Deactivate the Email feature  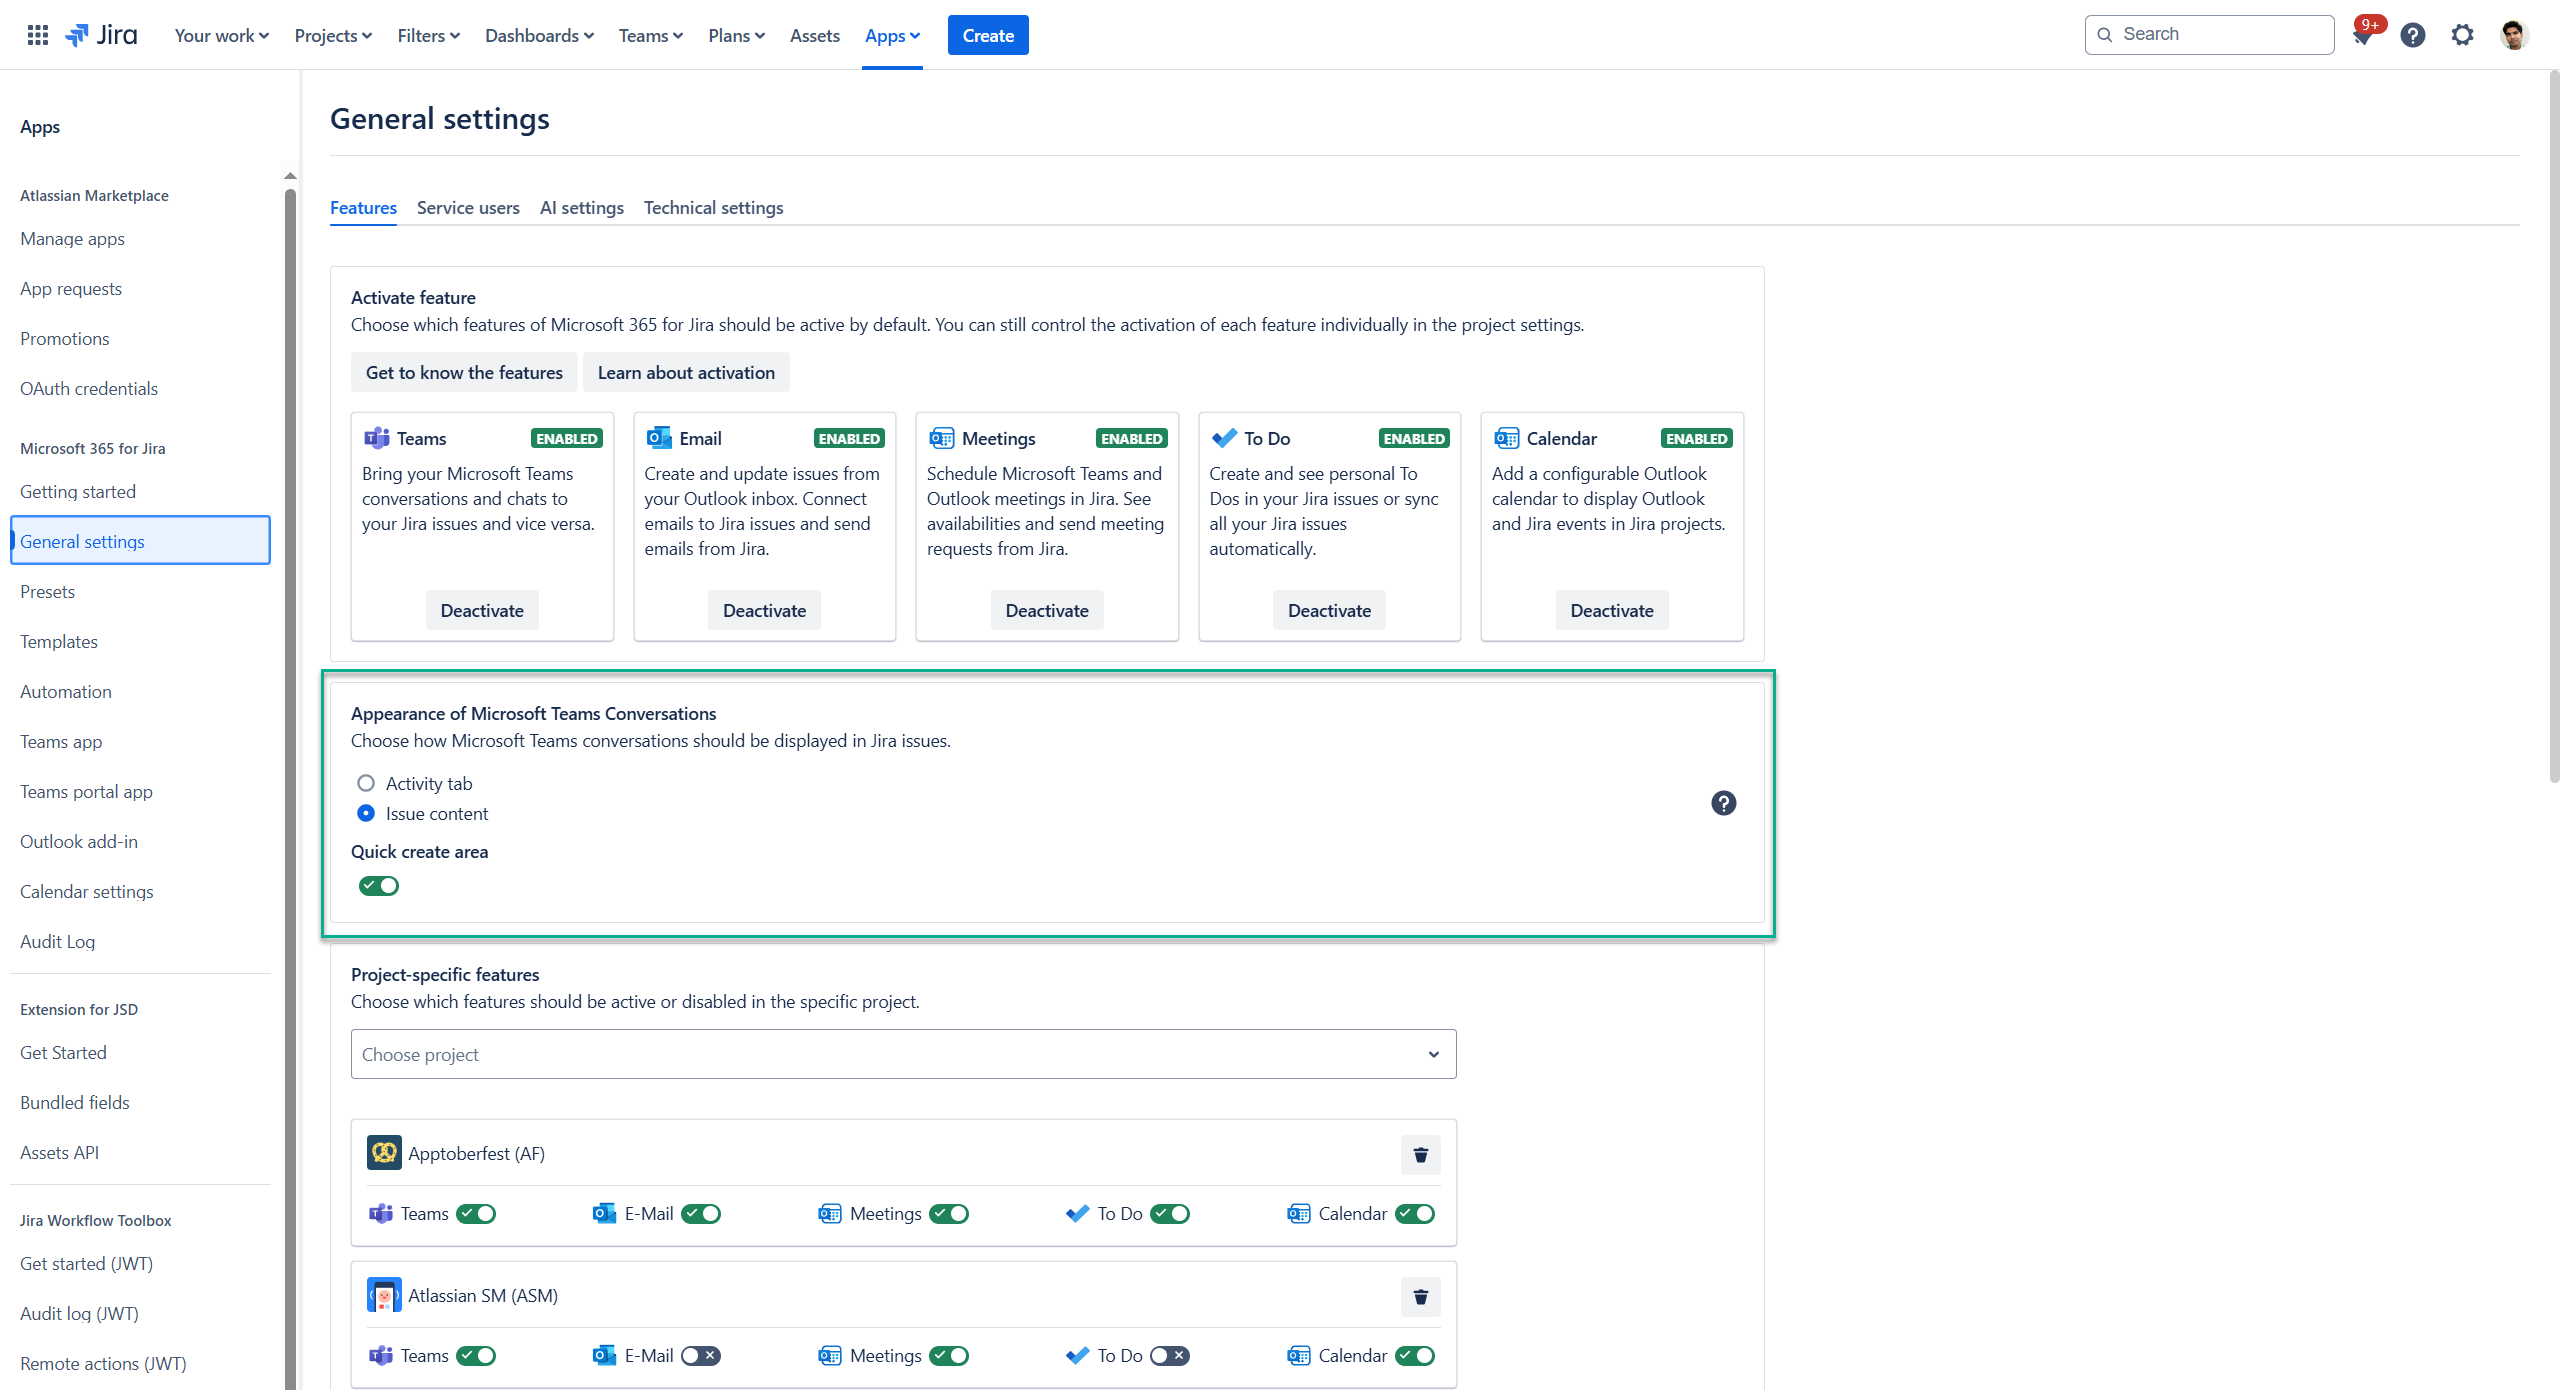(x=764, y=610)
